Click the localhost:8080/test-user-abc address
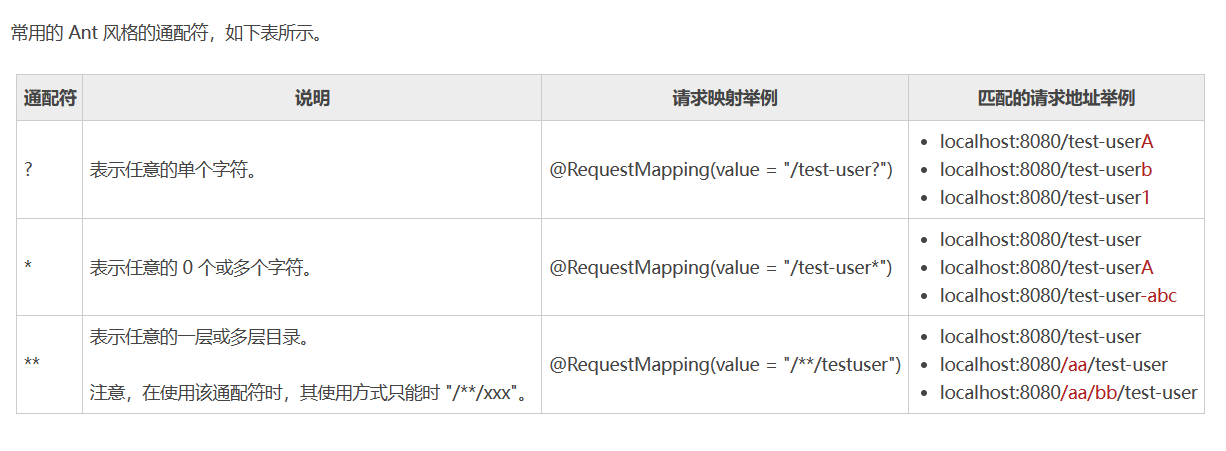The image size is (1226, 451). tap(1058, 295)
